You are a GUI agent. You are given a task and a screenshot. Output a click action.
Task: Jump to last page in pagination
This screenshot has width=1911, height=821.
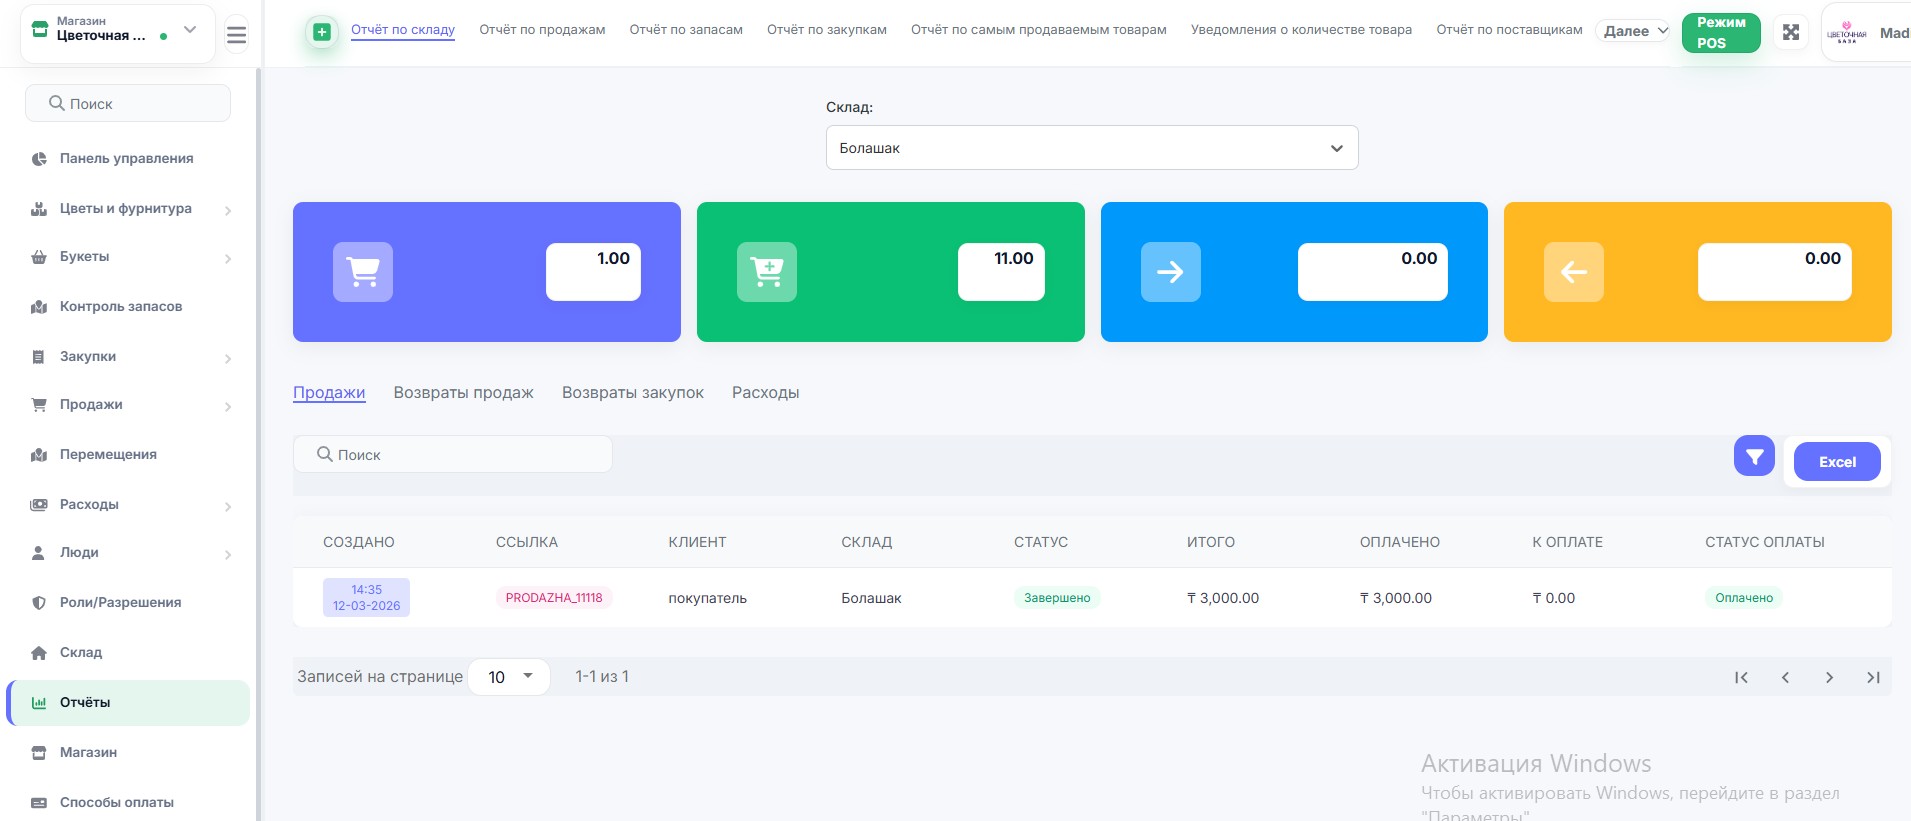(x=1873, y=678)
